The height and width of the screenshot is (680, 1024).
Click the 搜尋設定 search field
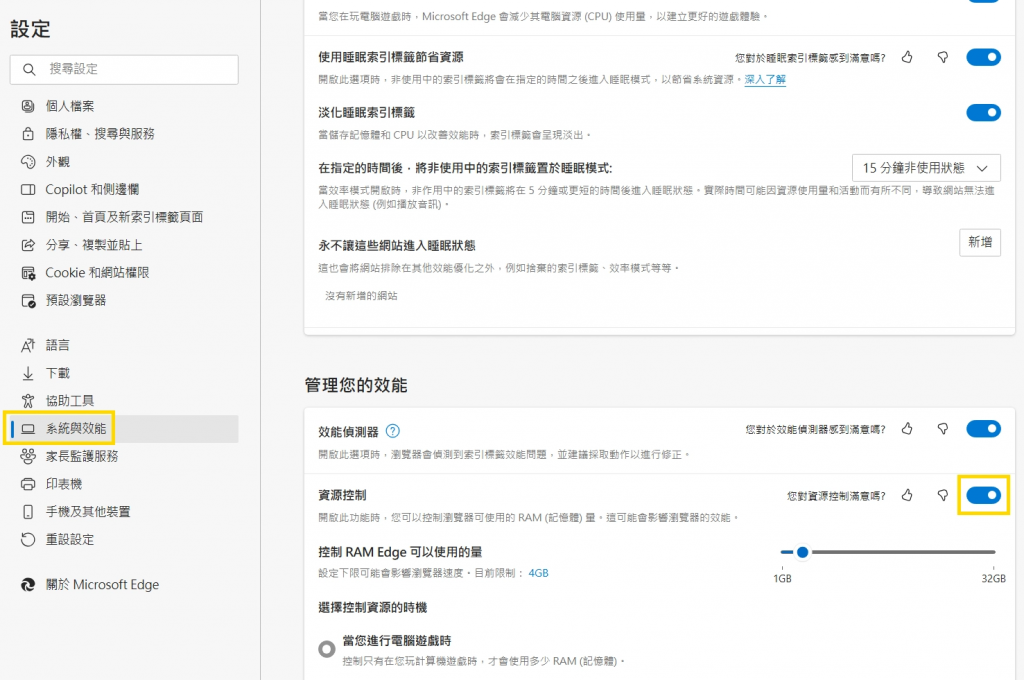[124, 69]
